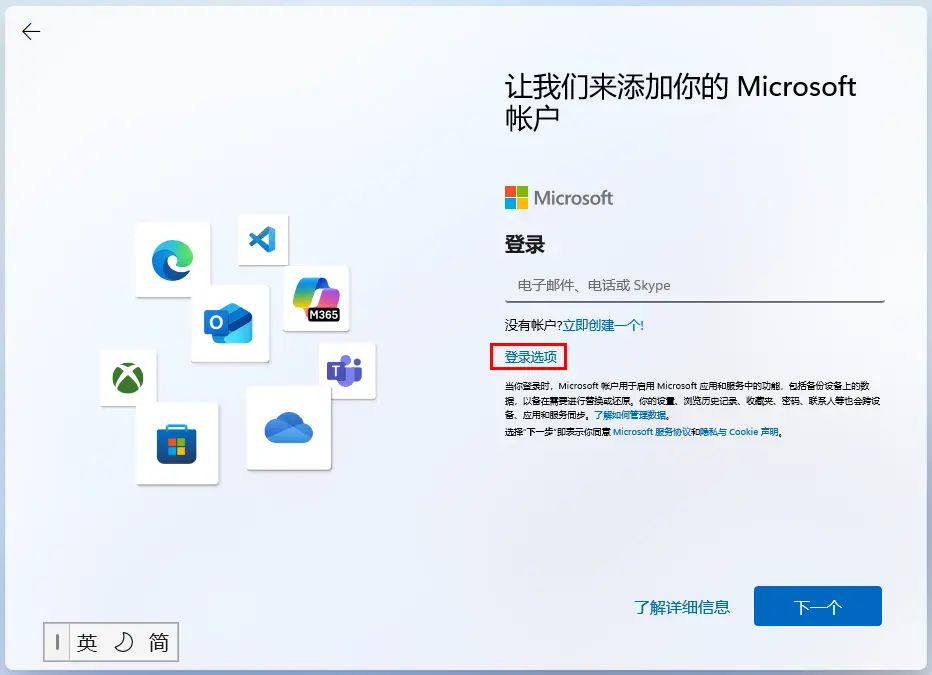Click the Microsoft Store icon
The height and width of the screenshot is (675, 932).
177,443
